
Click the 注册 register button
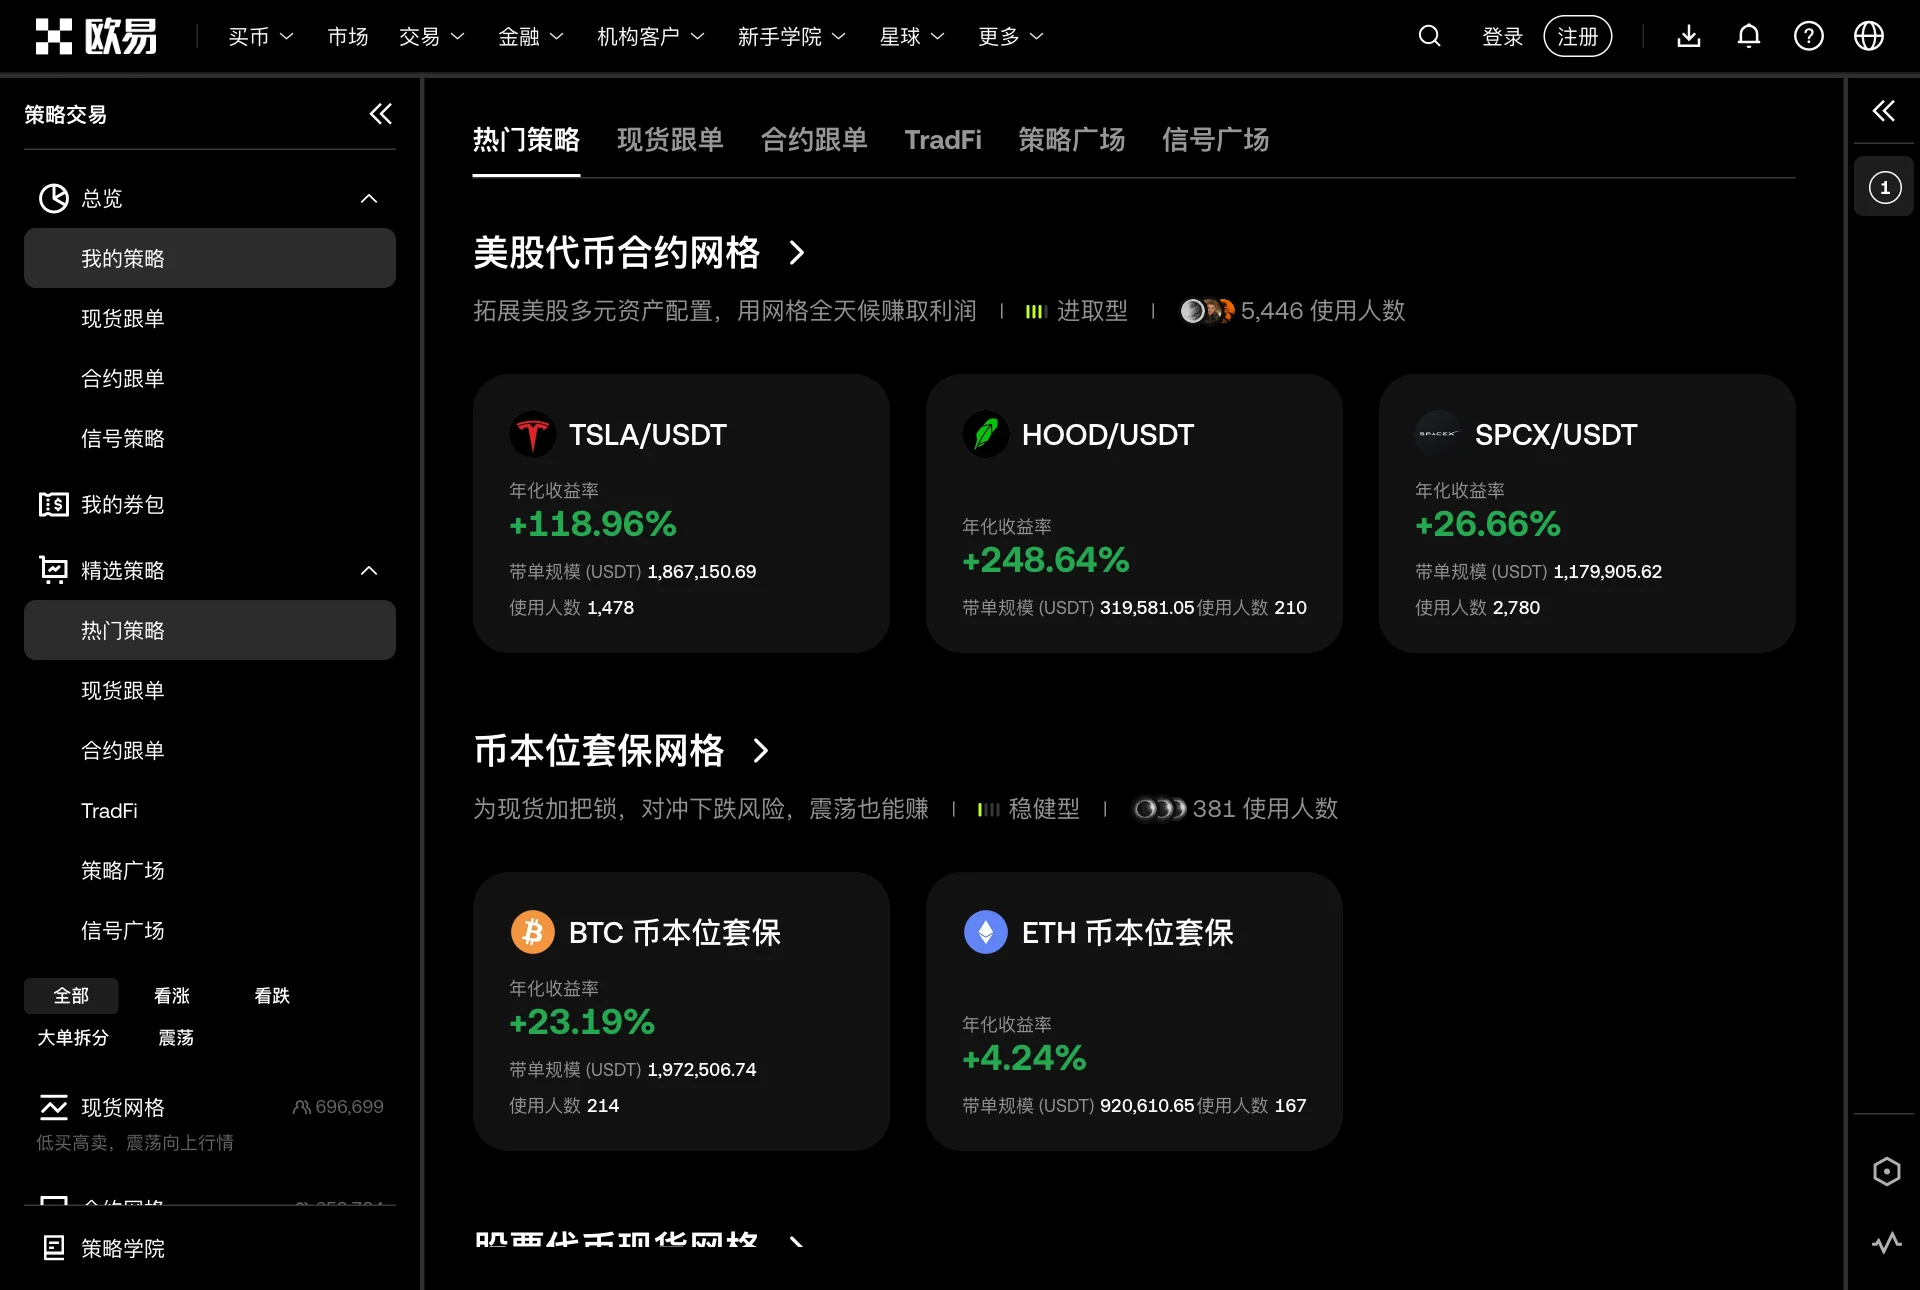1578,37
